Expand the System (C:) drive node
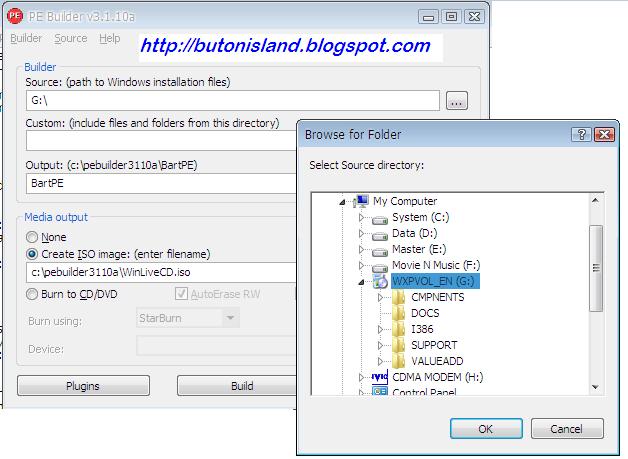Image resolution: width=628 pixels, height=459 pixels. [361, 217]
